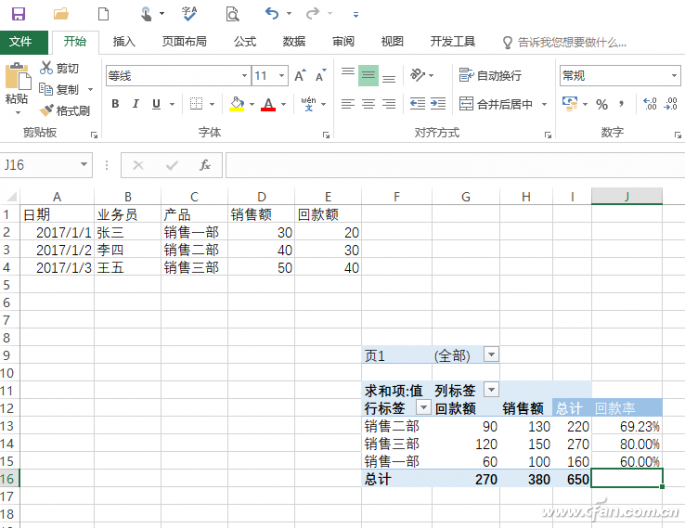Open the 行标签 filter dropdown
Image resolution: width=685 pixels, height=528 pixels.
423,407
